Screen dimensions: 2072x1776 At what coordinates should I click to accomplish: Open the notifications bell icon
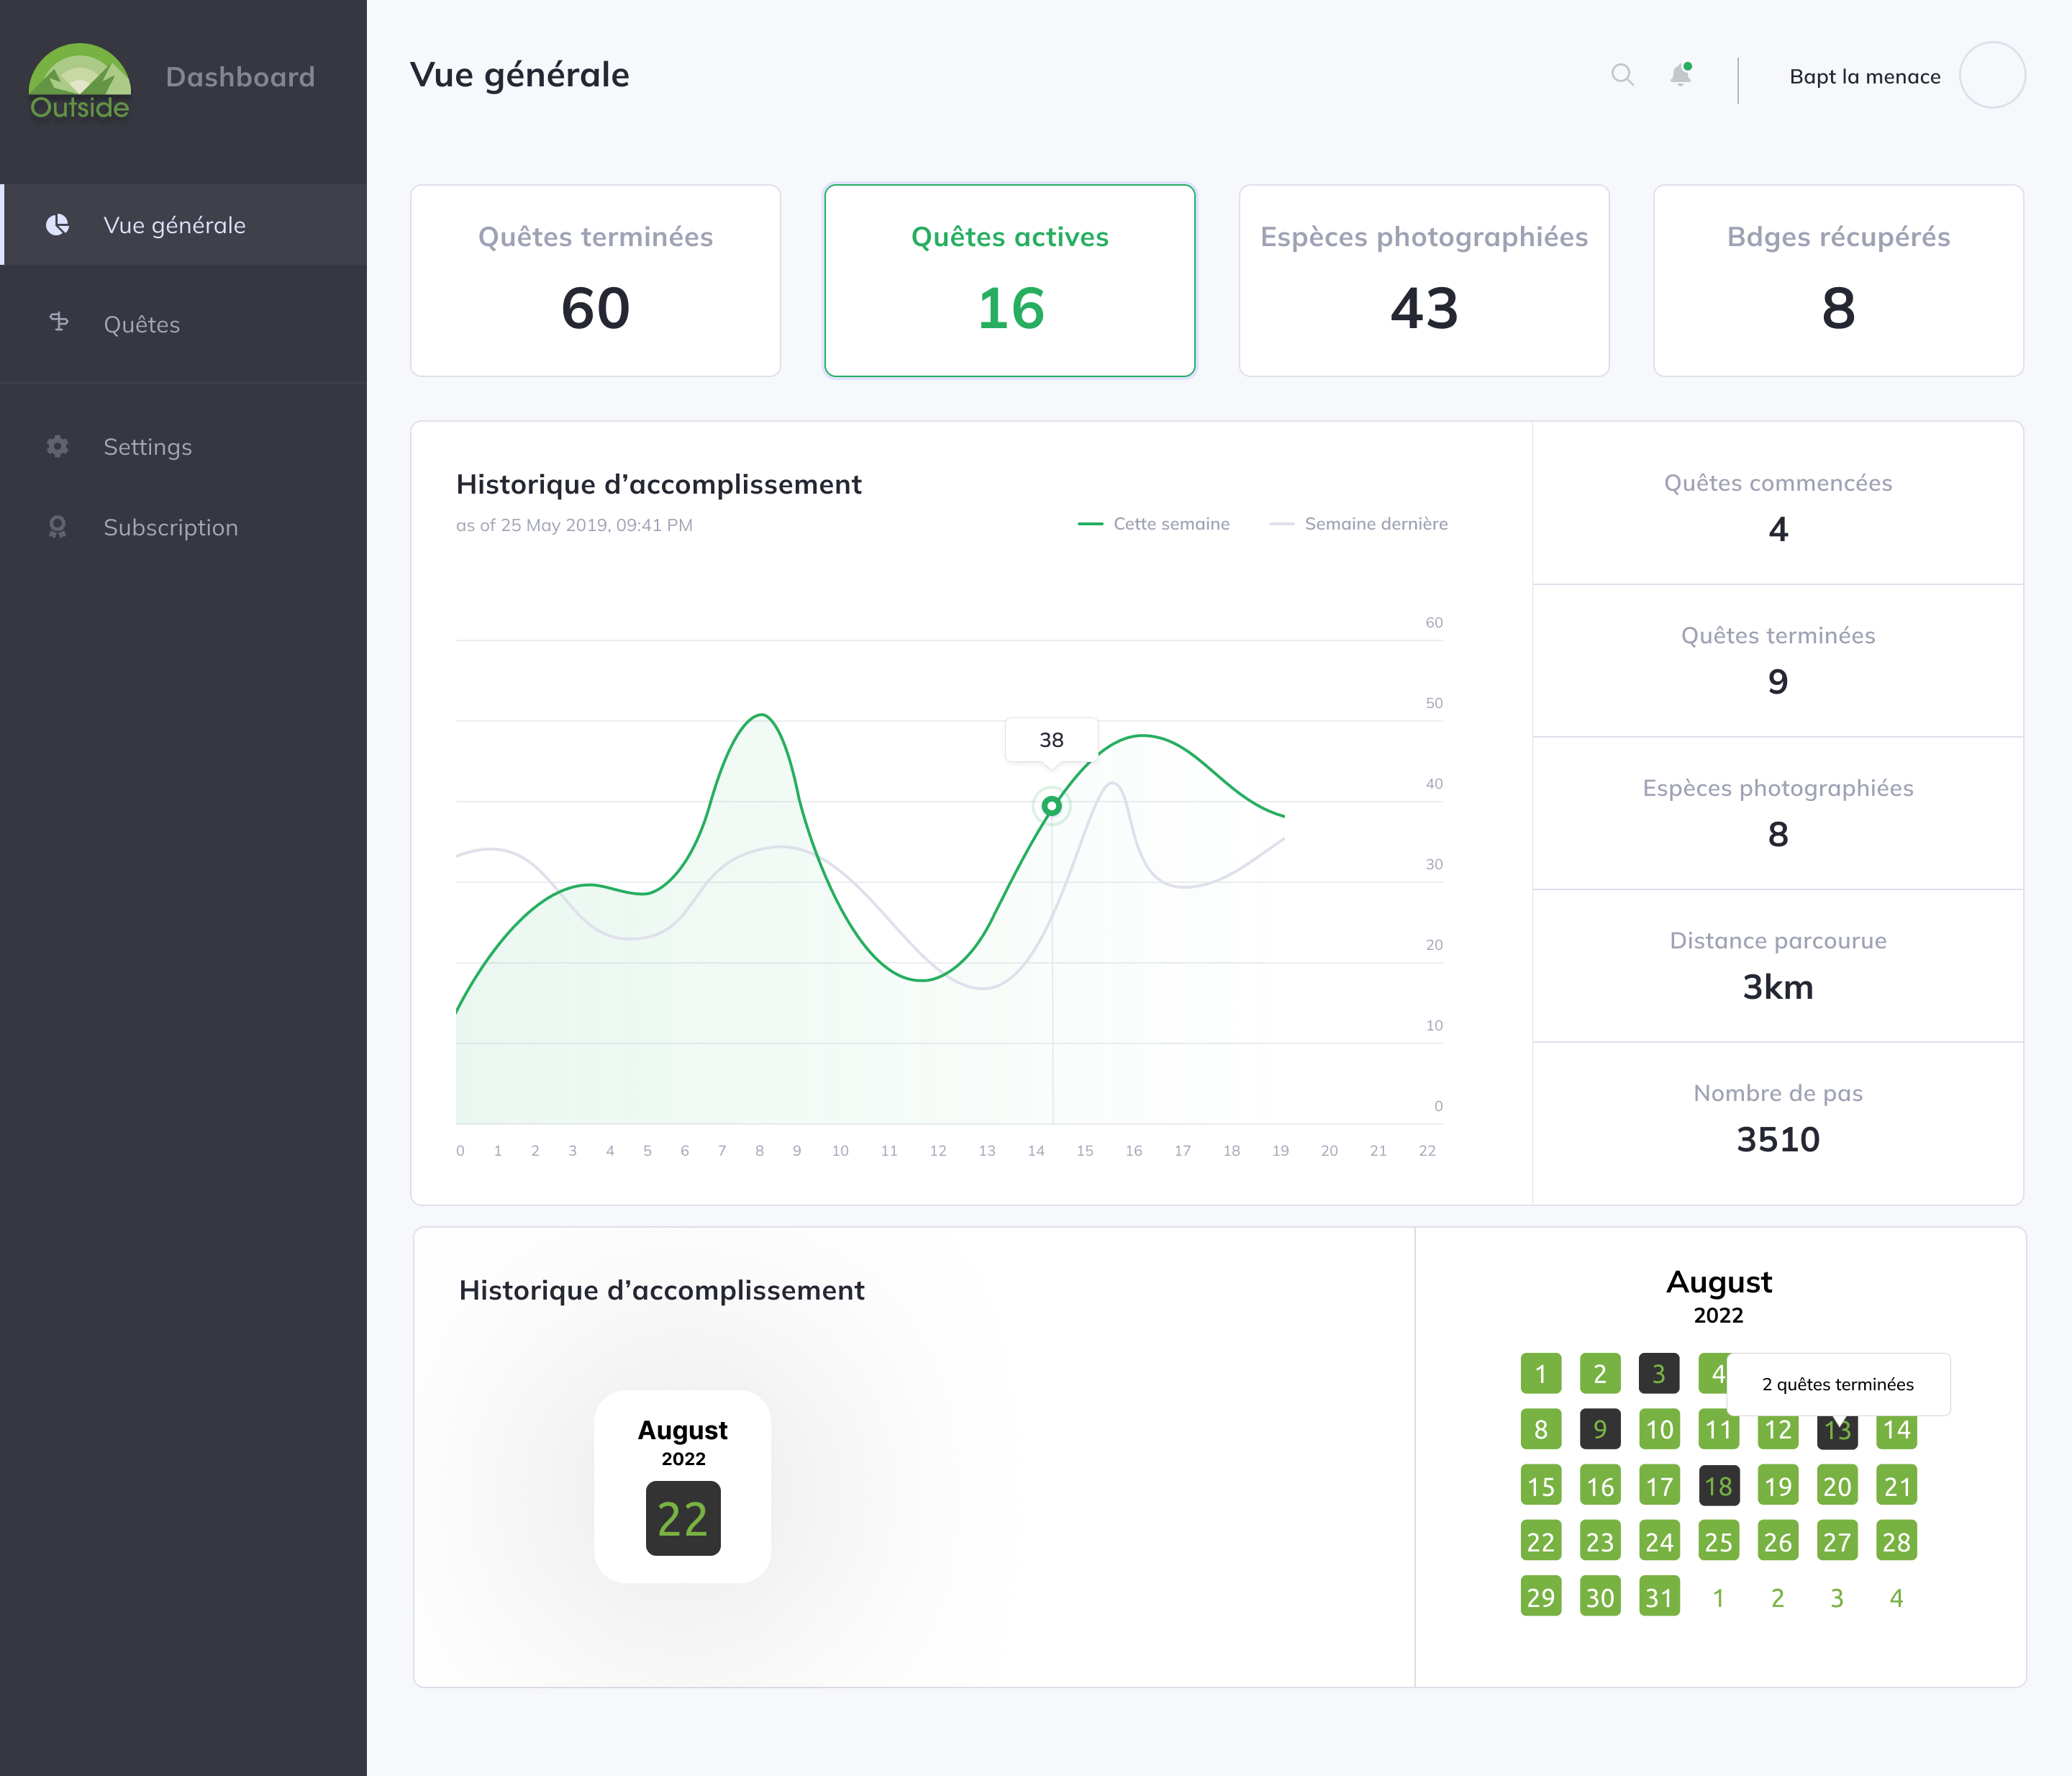click(1681, 75)
